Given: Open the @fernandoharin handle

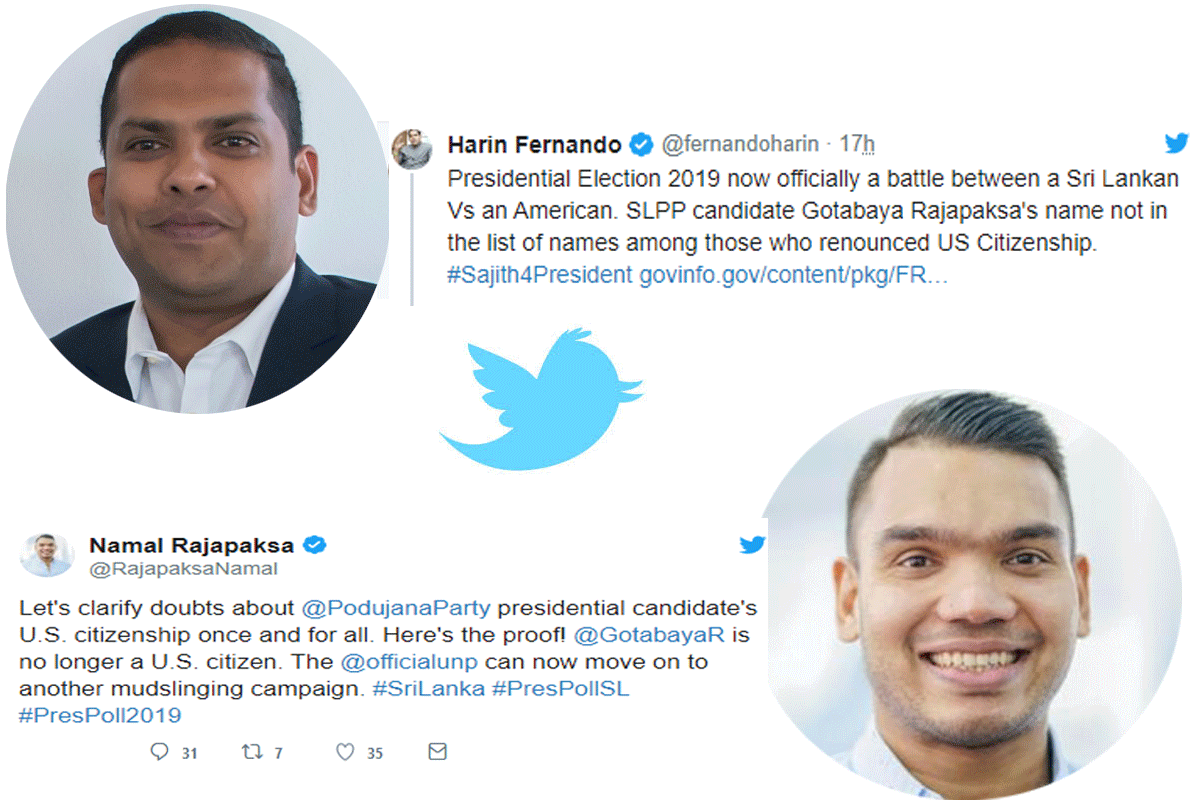Looking at the screenshot, I should [739, 145].
